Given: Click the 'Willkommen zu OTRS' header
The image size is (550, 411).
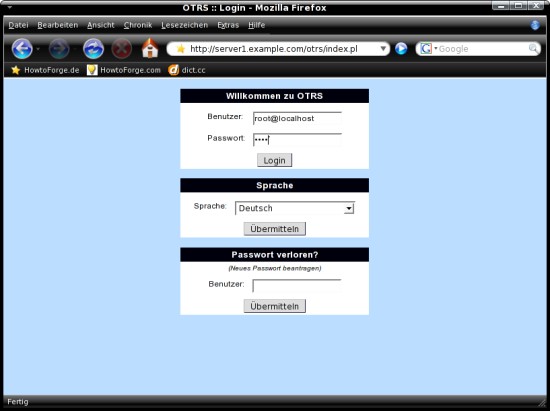Looking at the screenshot, I should 274,96.
